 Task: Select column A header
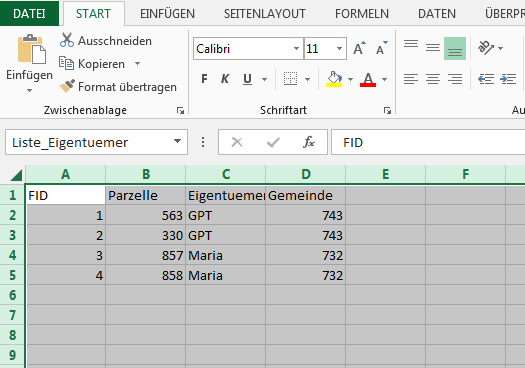[65, 174]
